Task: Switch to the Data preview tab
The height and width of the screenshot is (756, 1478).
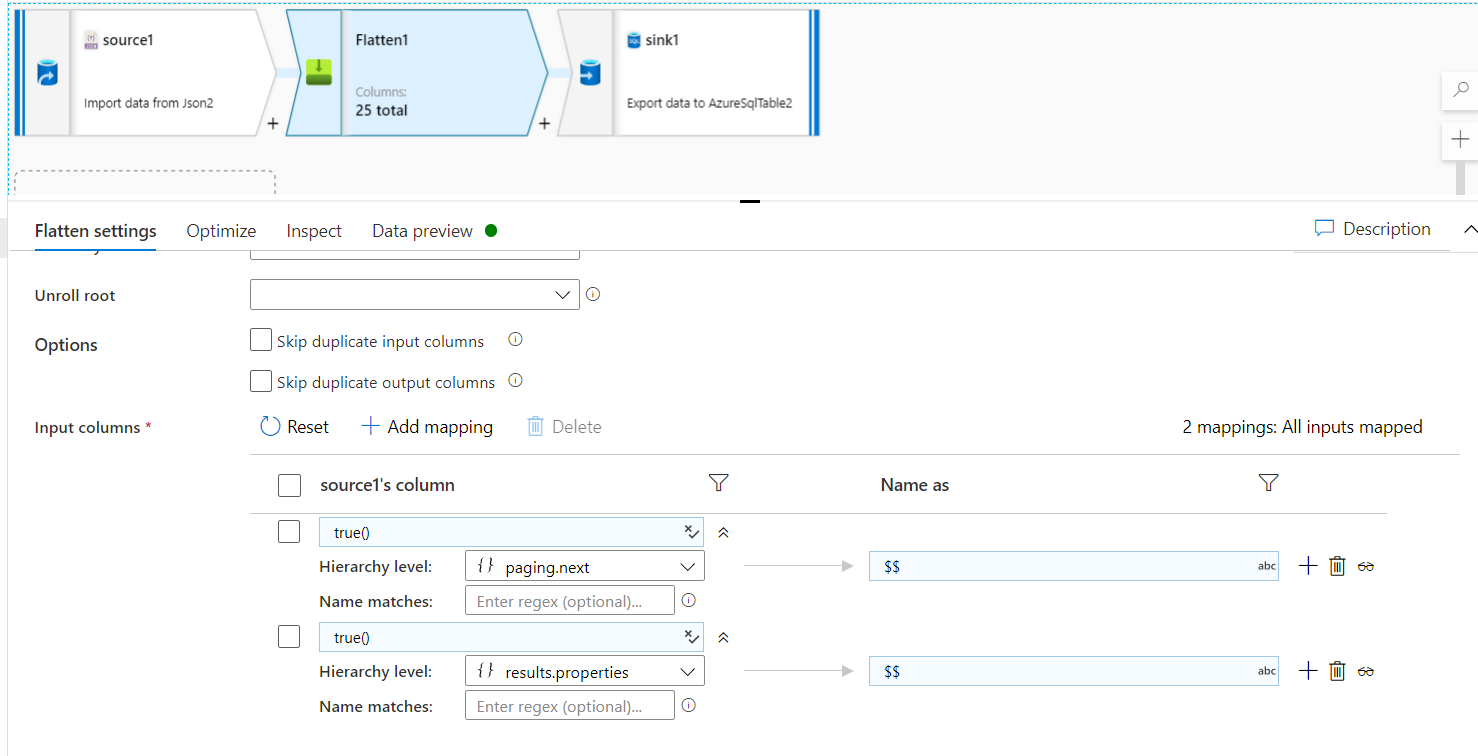Action: [421, 230]
